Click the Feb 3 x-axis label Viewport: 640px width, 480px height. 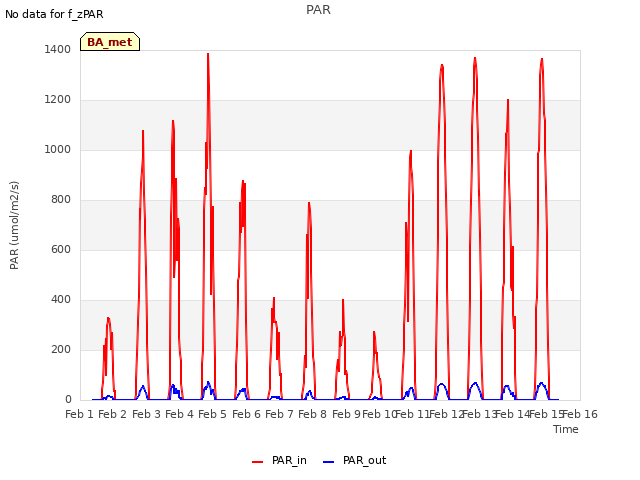point(146,414)
